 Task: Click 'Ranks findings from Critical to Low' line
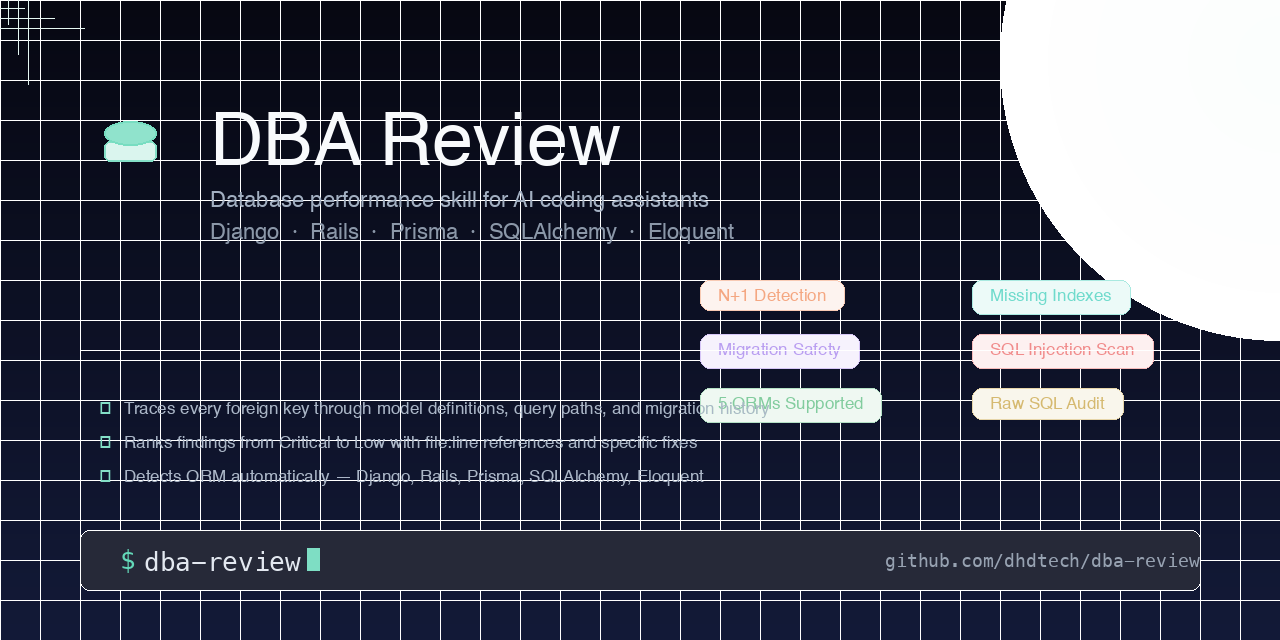coord(410,442)
